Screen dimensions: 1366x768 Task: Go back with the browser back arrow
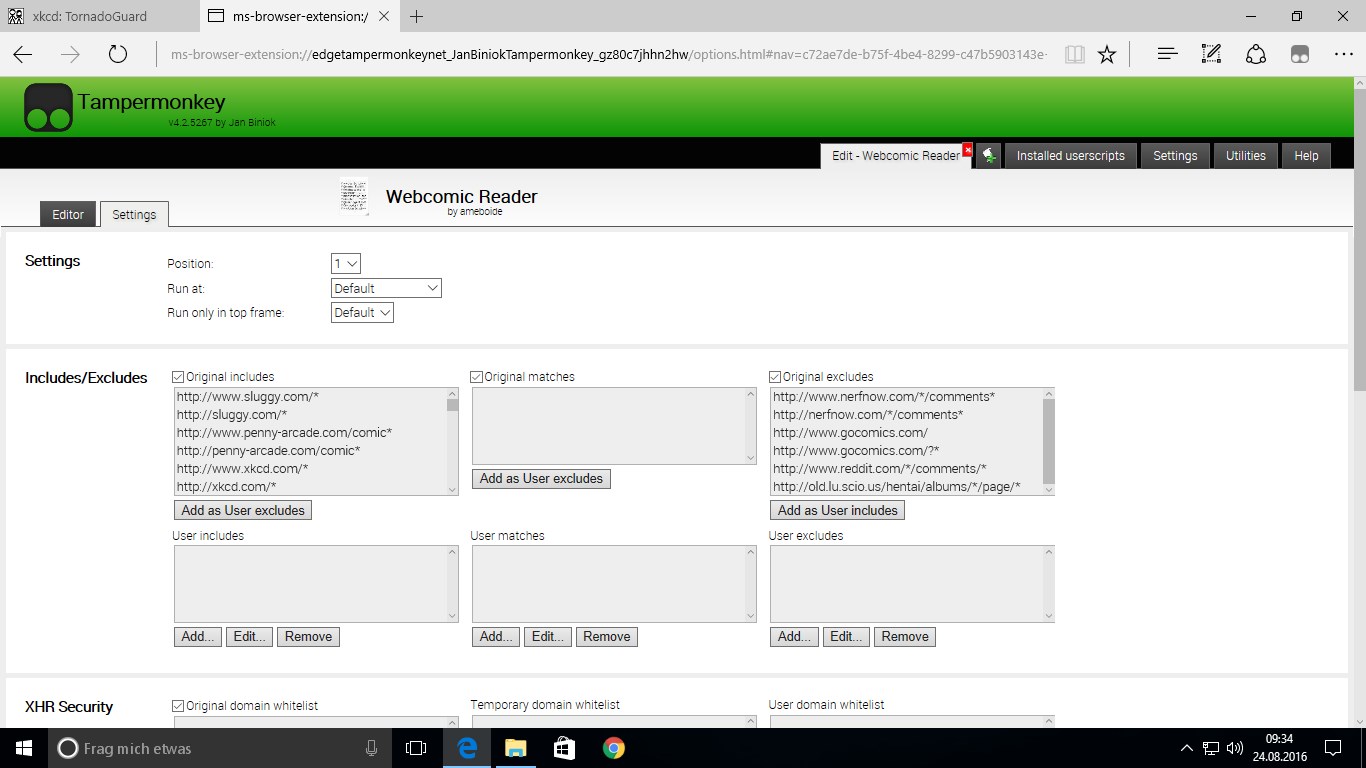[x=23, y=54]
